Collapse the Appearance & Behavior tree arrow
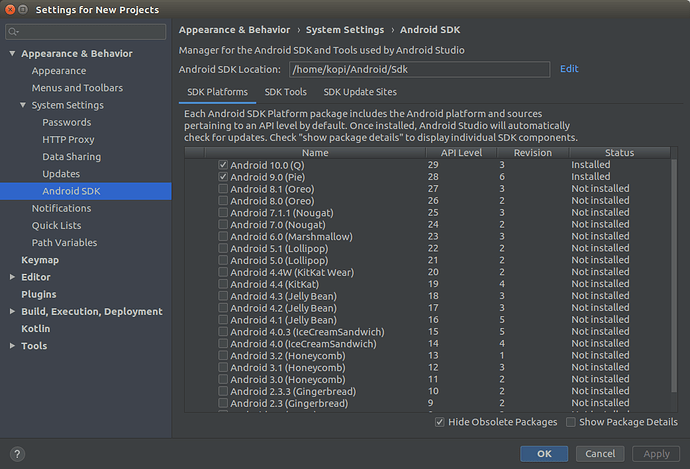This screenshot has height=469, width=690. pos(12,54)
